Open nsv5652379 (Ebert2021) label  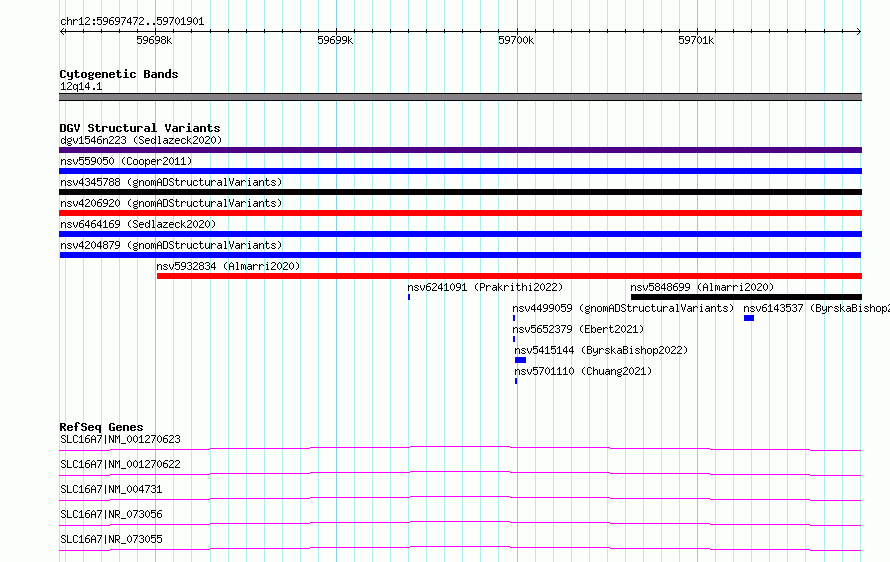coord(578,329)
